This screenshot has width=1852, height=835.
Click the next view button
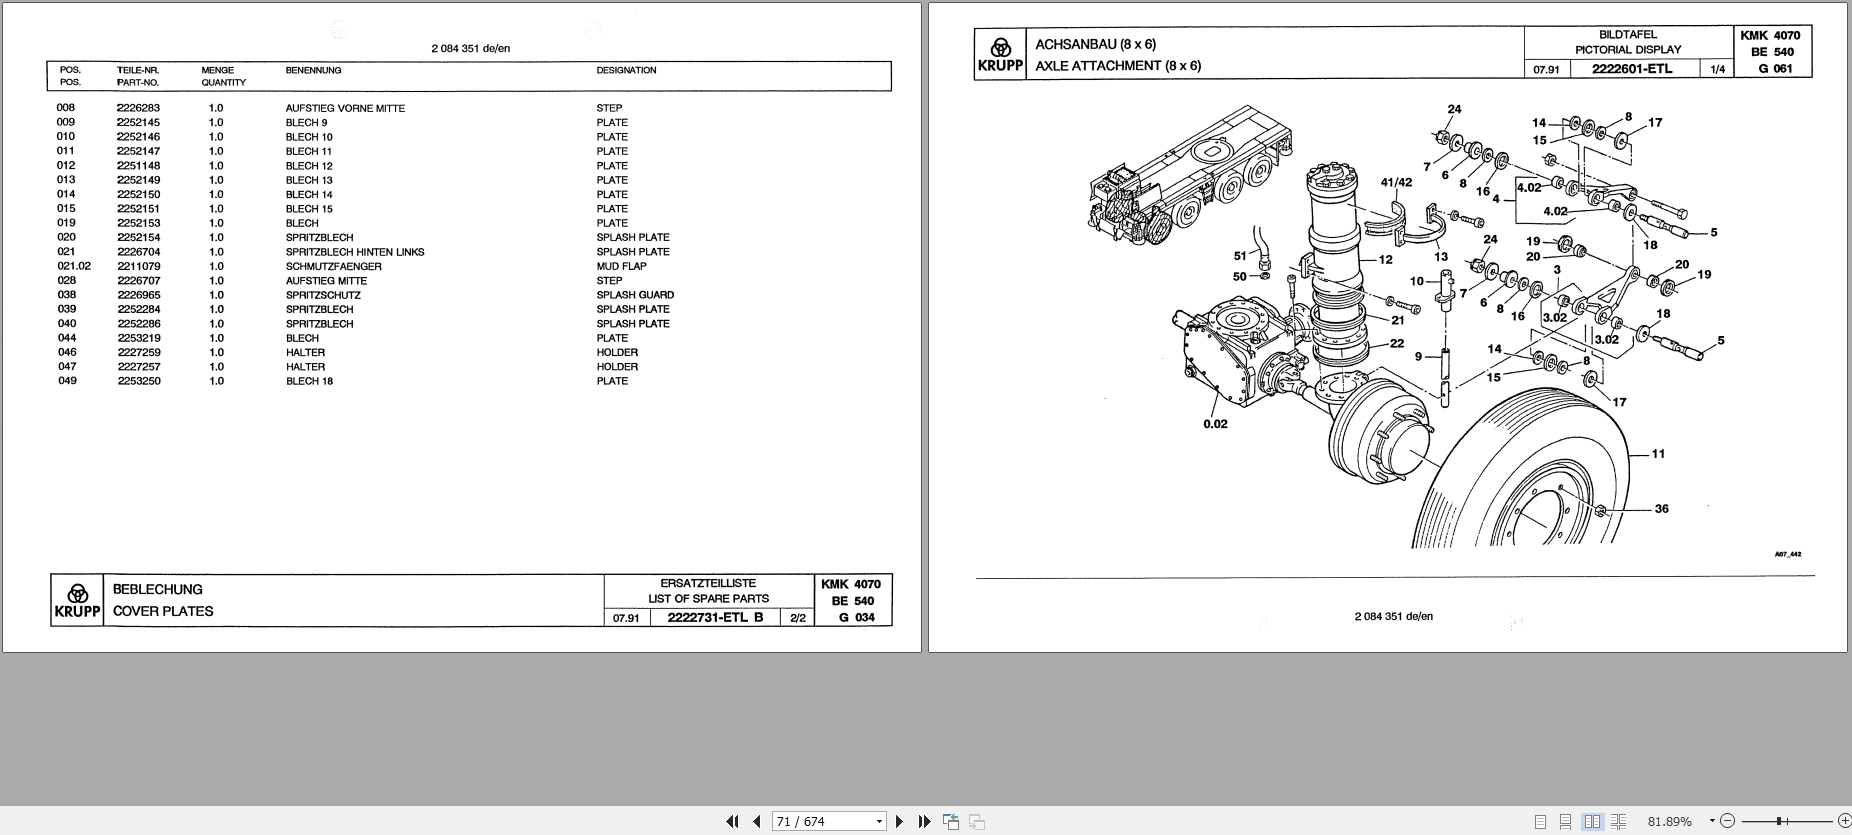pyautogui.click(x=976, y=821)
